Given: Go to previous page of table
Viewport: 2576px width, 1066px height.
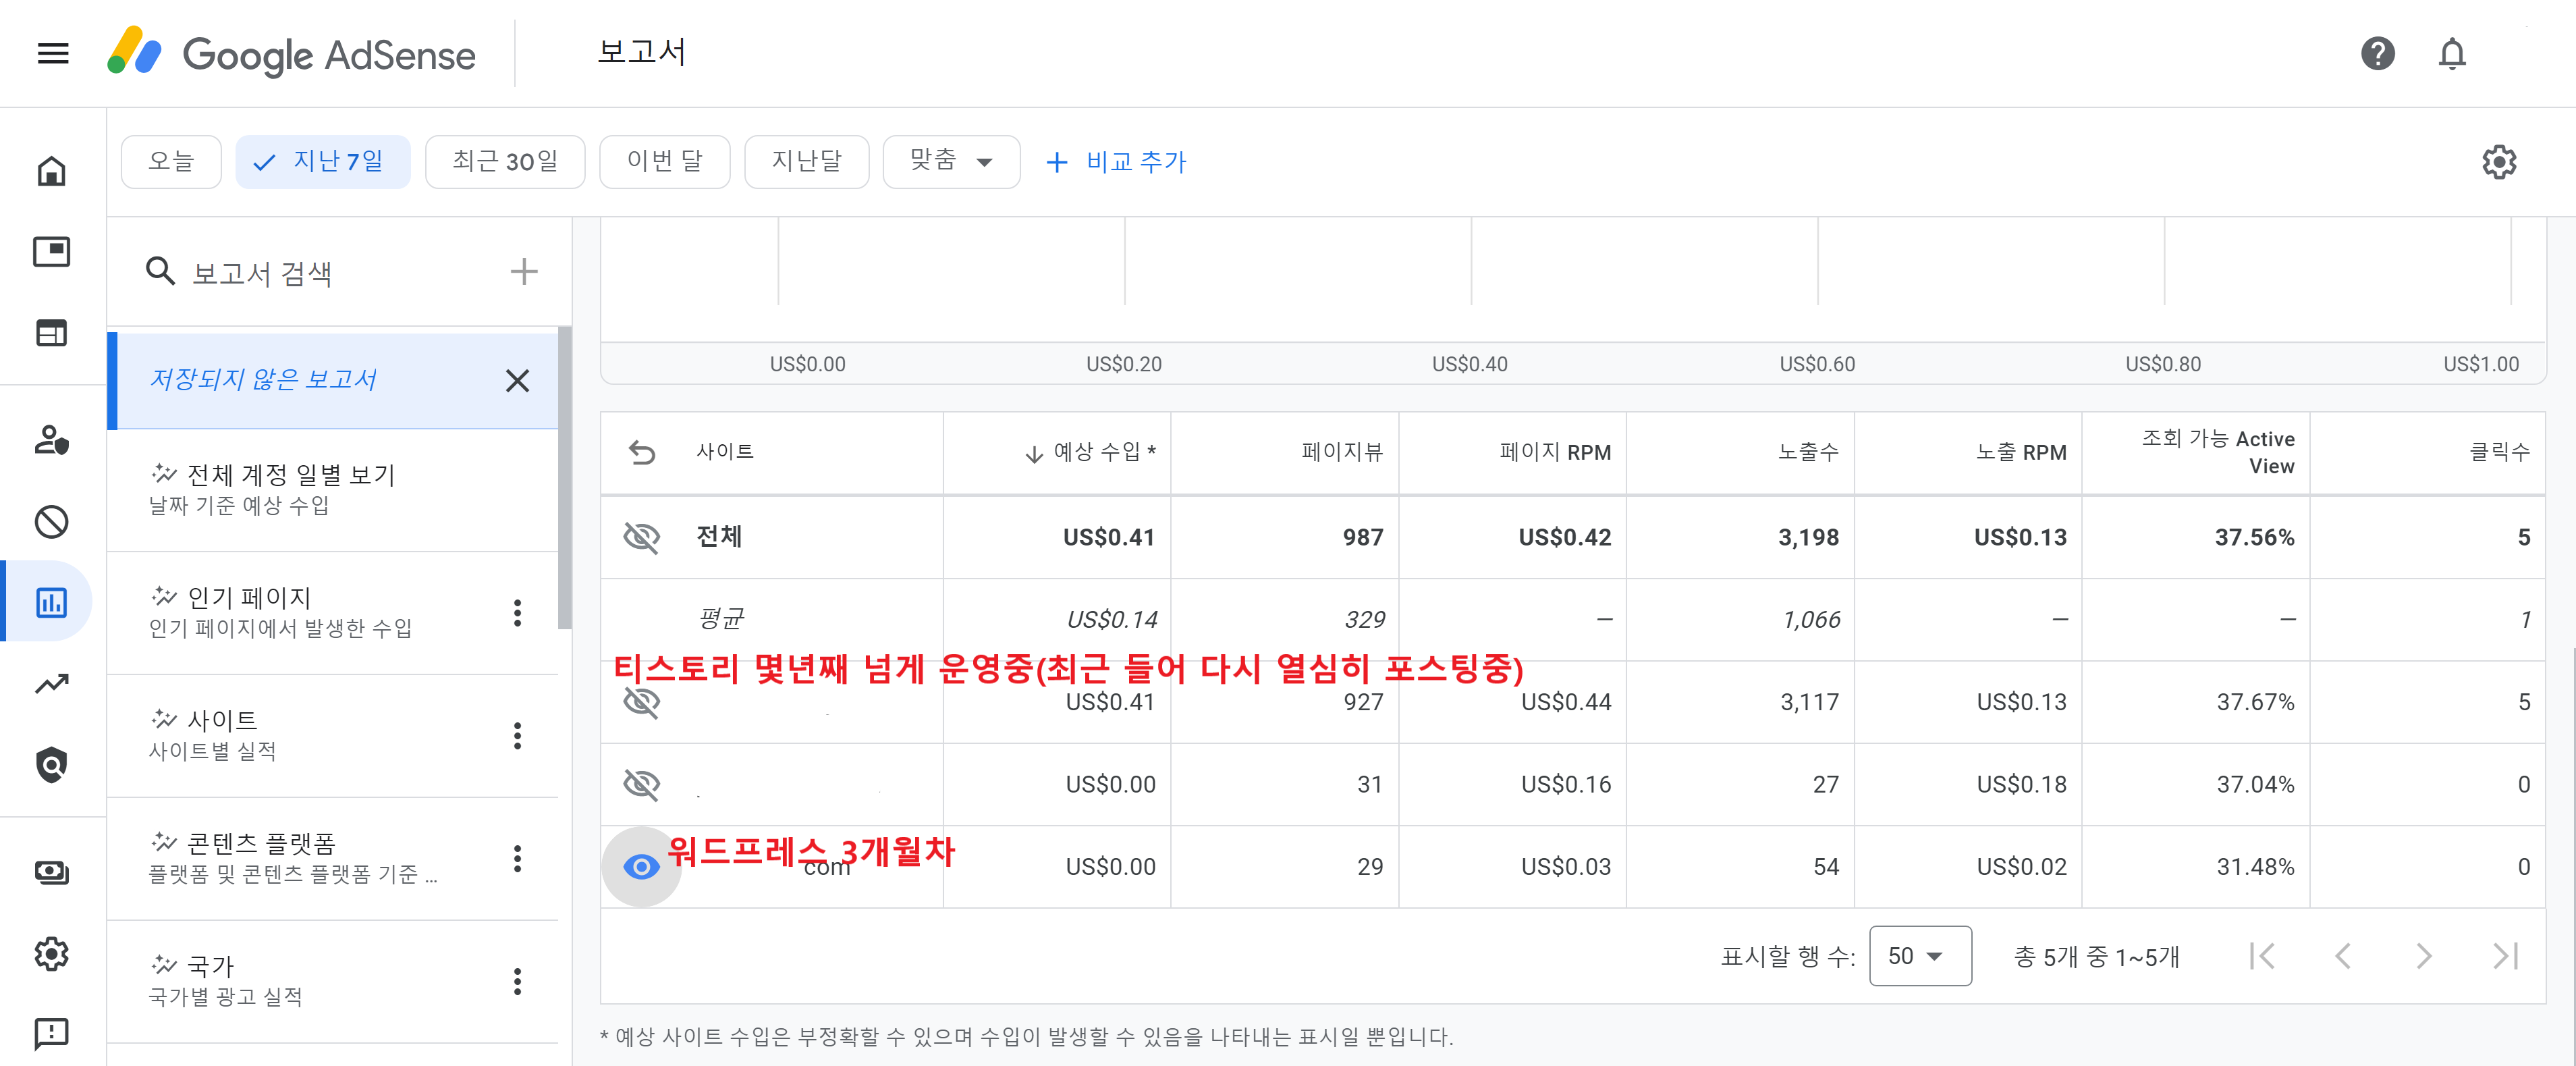Looking at the screenshot, I should (2343, 956).
